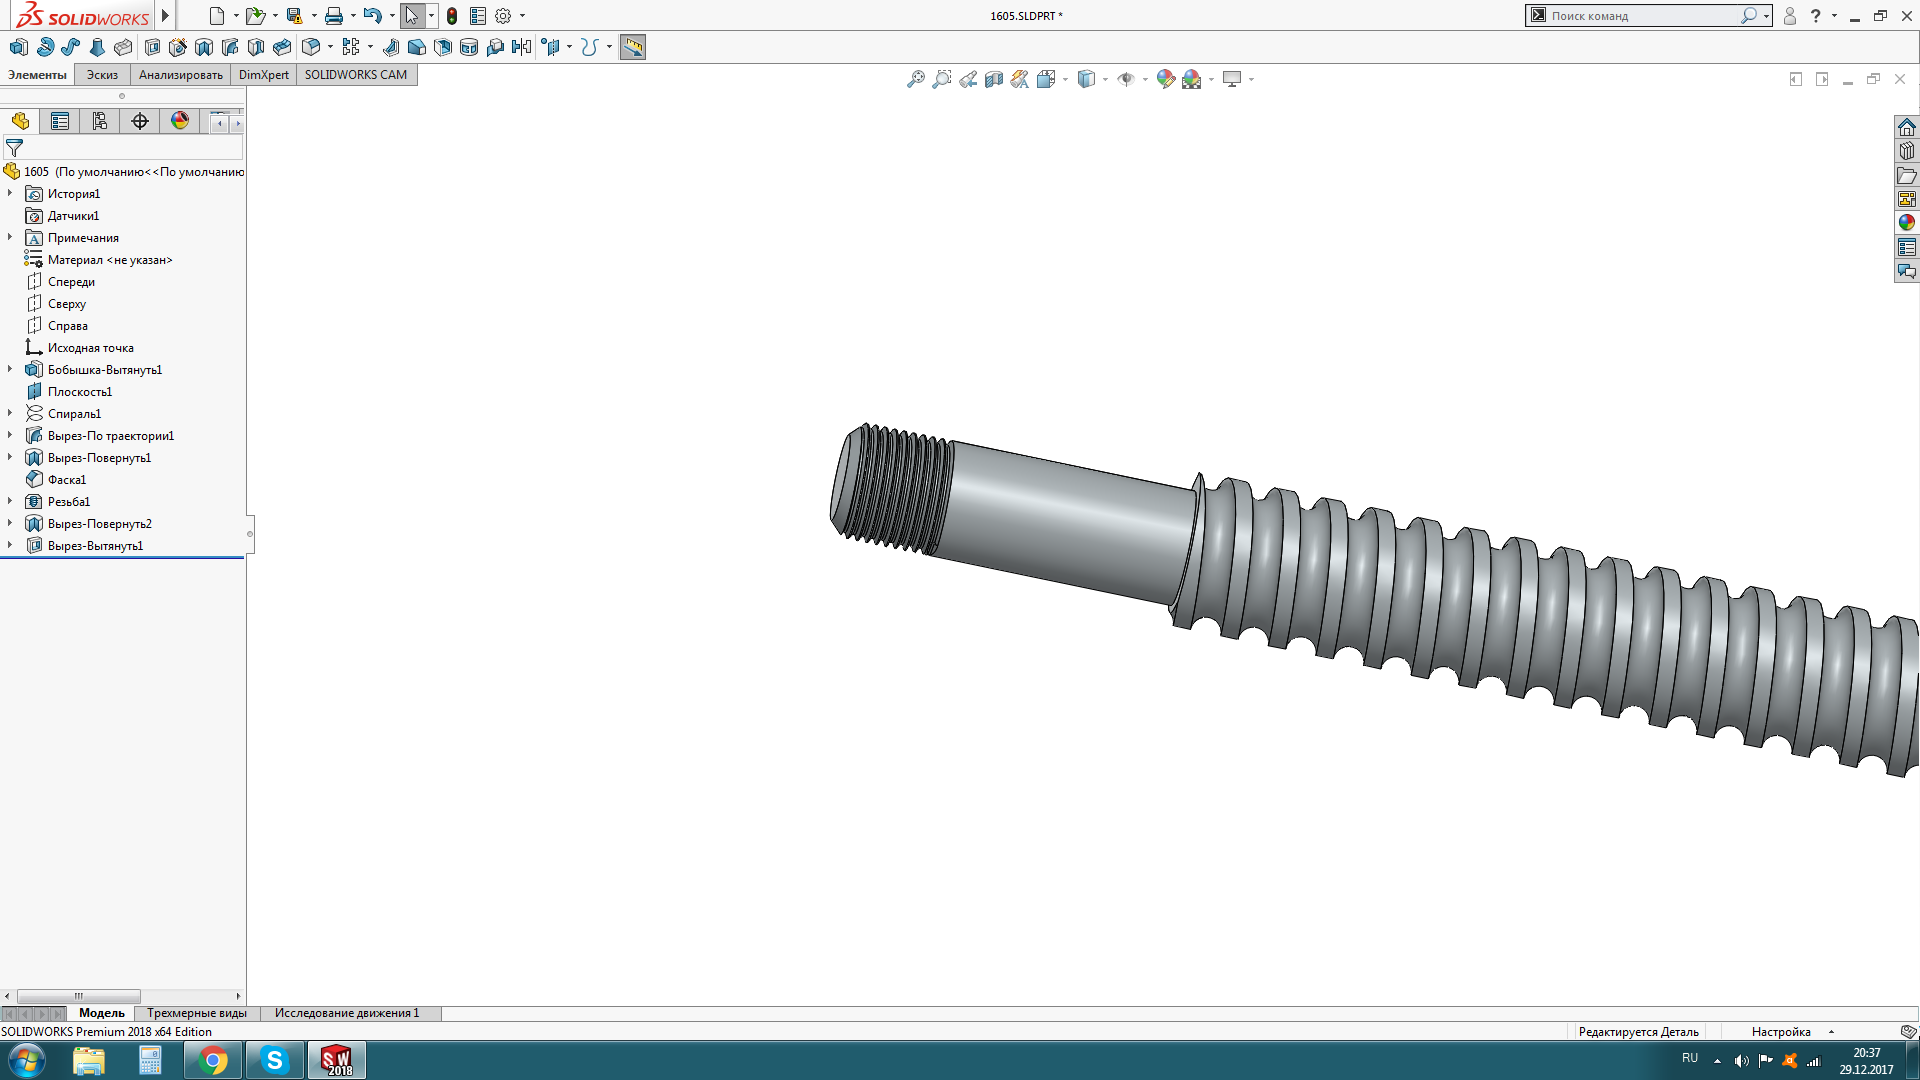Screen dimensions: 1920x1080
Task: Activate the Section View icon
Action: 993,79
